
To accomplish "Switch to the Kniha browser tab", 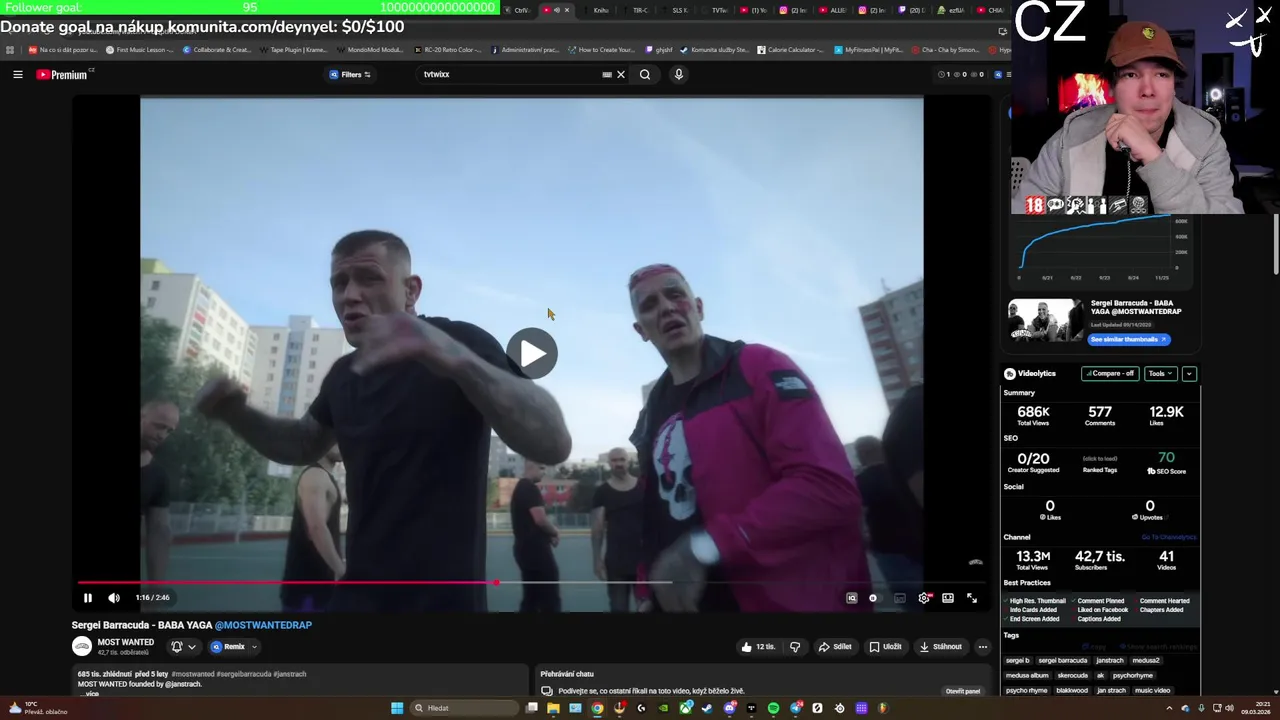I will click(x=601, y=10).
